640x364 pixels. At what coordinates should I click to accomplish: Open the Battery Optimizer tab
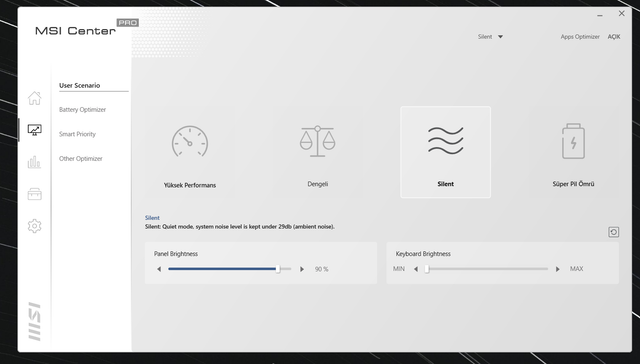pos(82,109)
